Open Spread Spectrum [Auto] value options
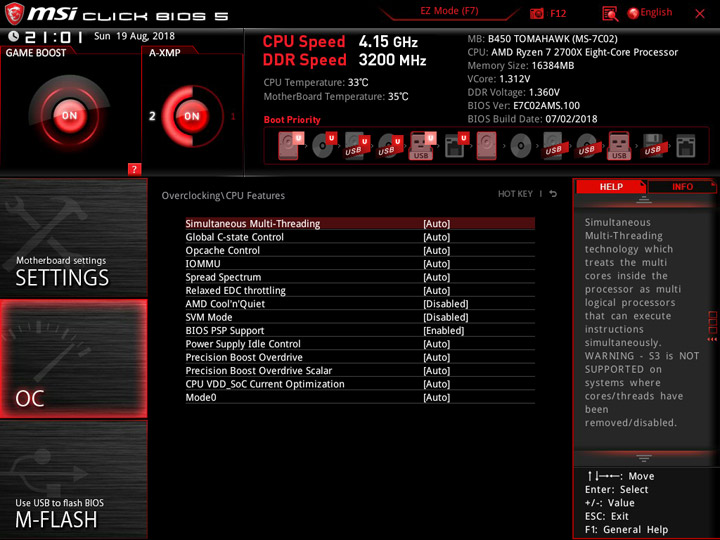 pyautogui.click(x=436, y=277)
